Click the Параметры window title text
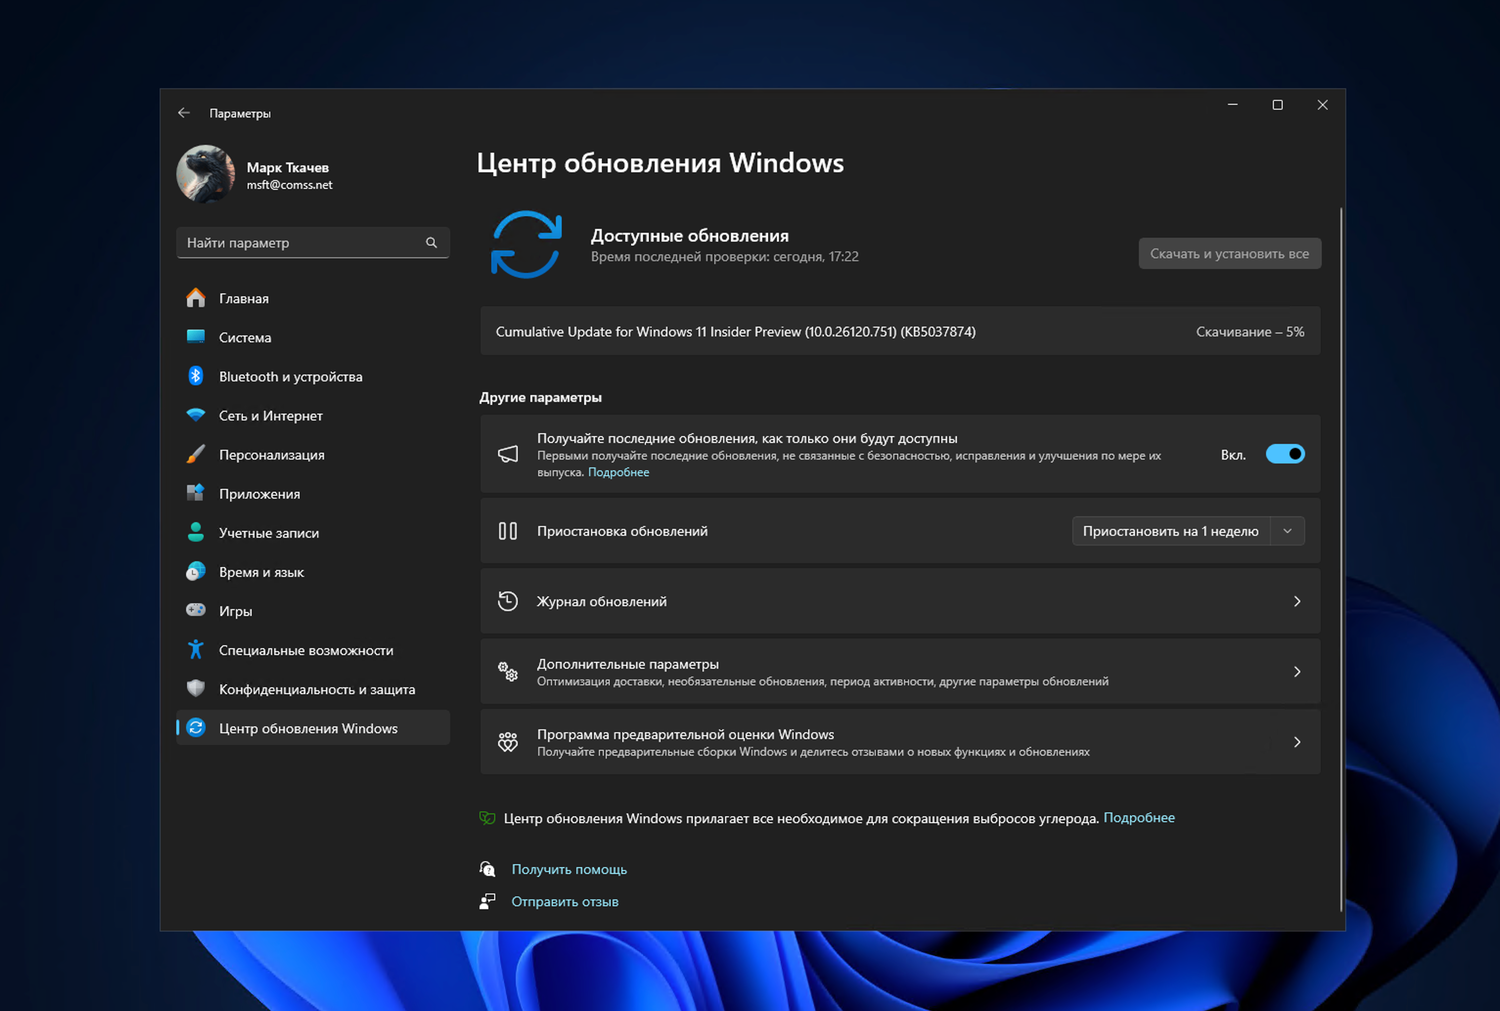This screenshot has width=1500, height=1011. point(240,113)
